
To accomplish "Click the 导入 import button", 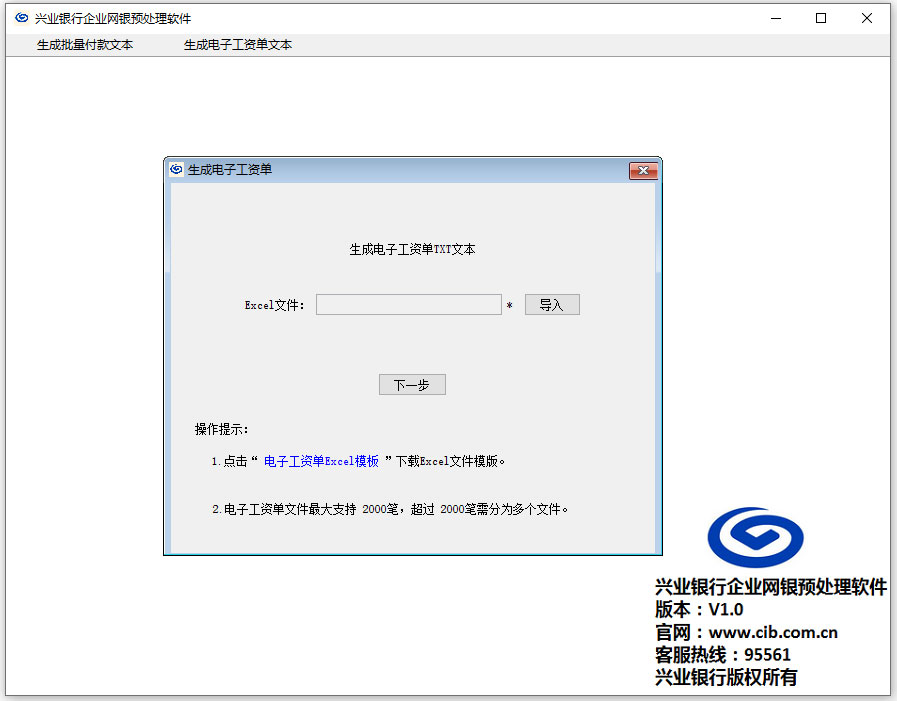I will click(x=552, y=304).
